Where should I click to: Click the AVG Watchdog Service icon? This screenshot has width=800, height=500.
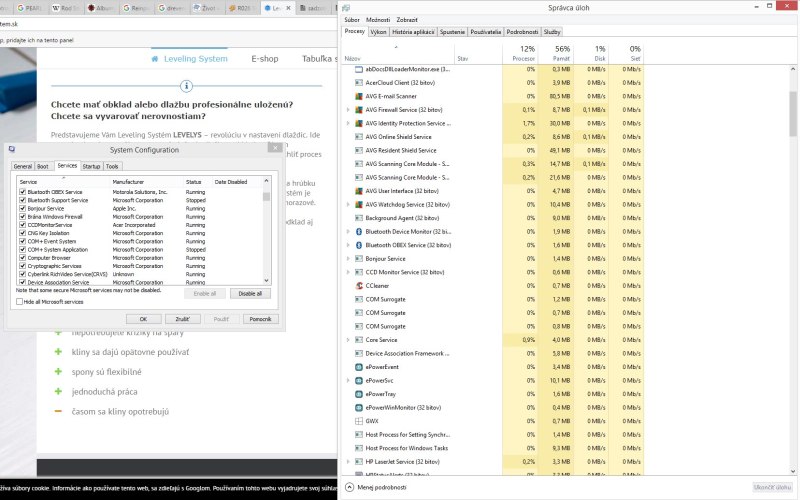coord(359,205)
